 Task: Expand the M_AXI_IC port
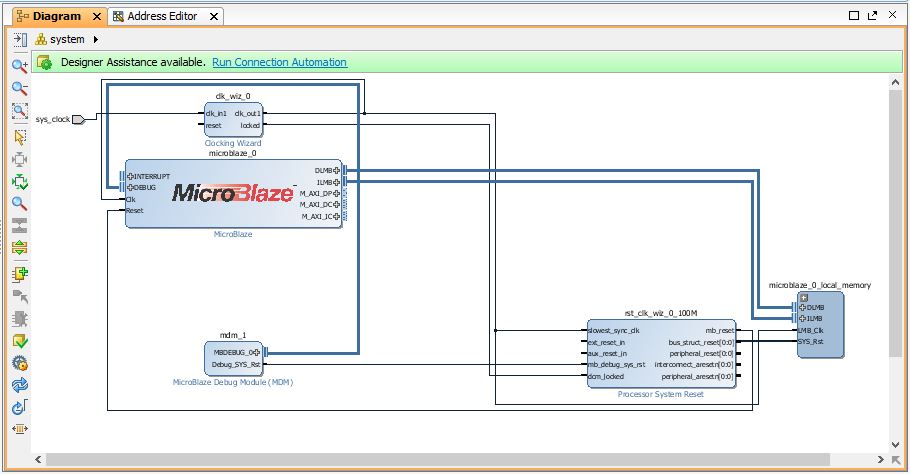337,216
